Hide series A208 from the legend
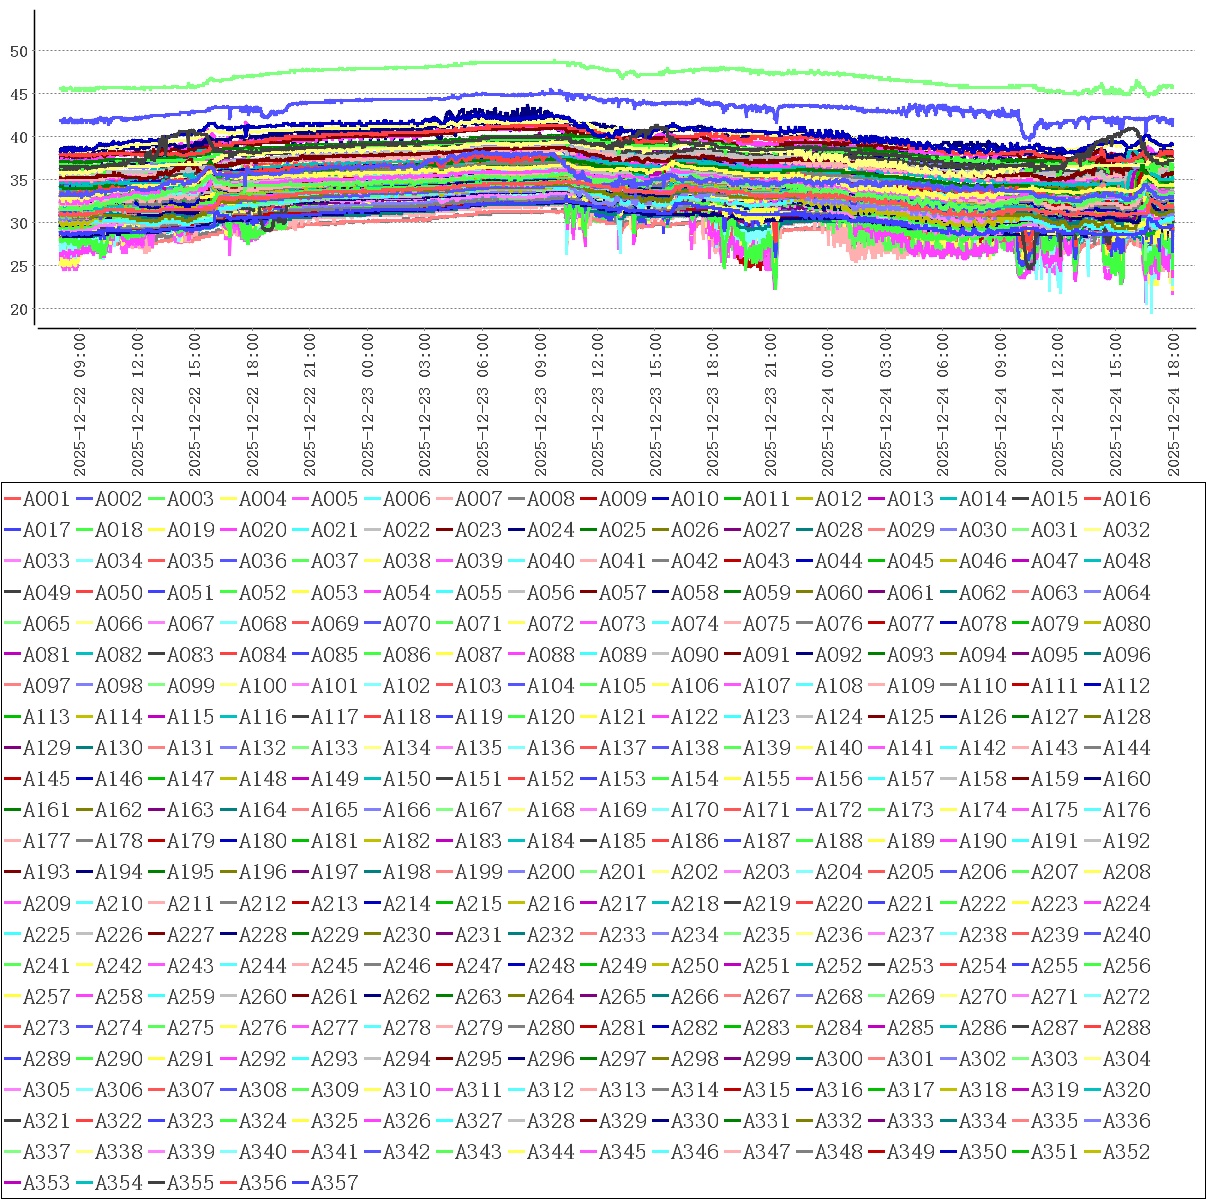Image resolution: width=1207 pixels, height=1200 pixels. click(1126, 872)
